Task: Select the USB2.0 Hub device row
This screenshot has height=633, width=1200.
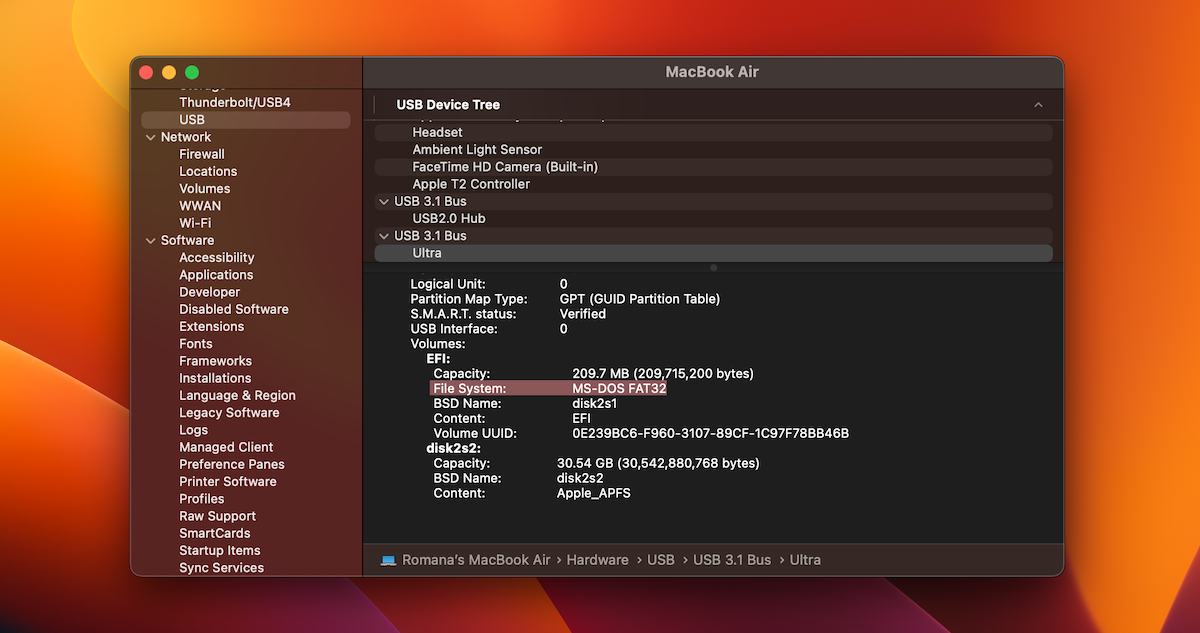Action: (713, 219)
